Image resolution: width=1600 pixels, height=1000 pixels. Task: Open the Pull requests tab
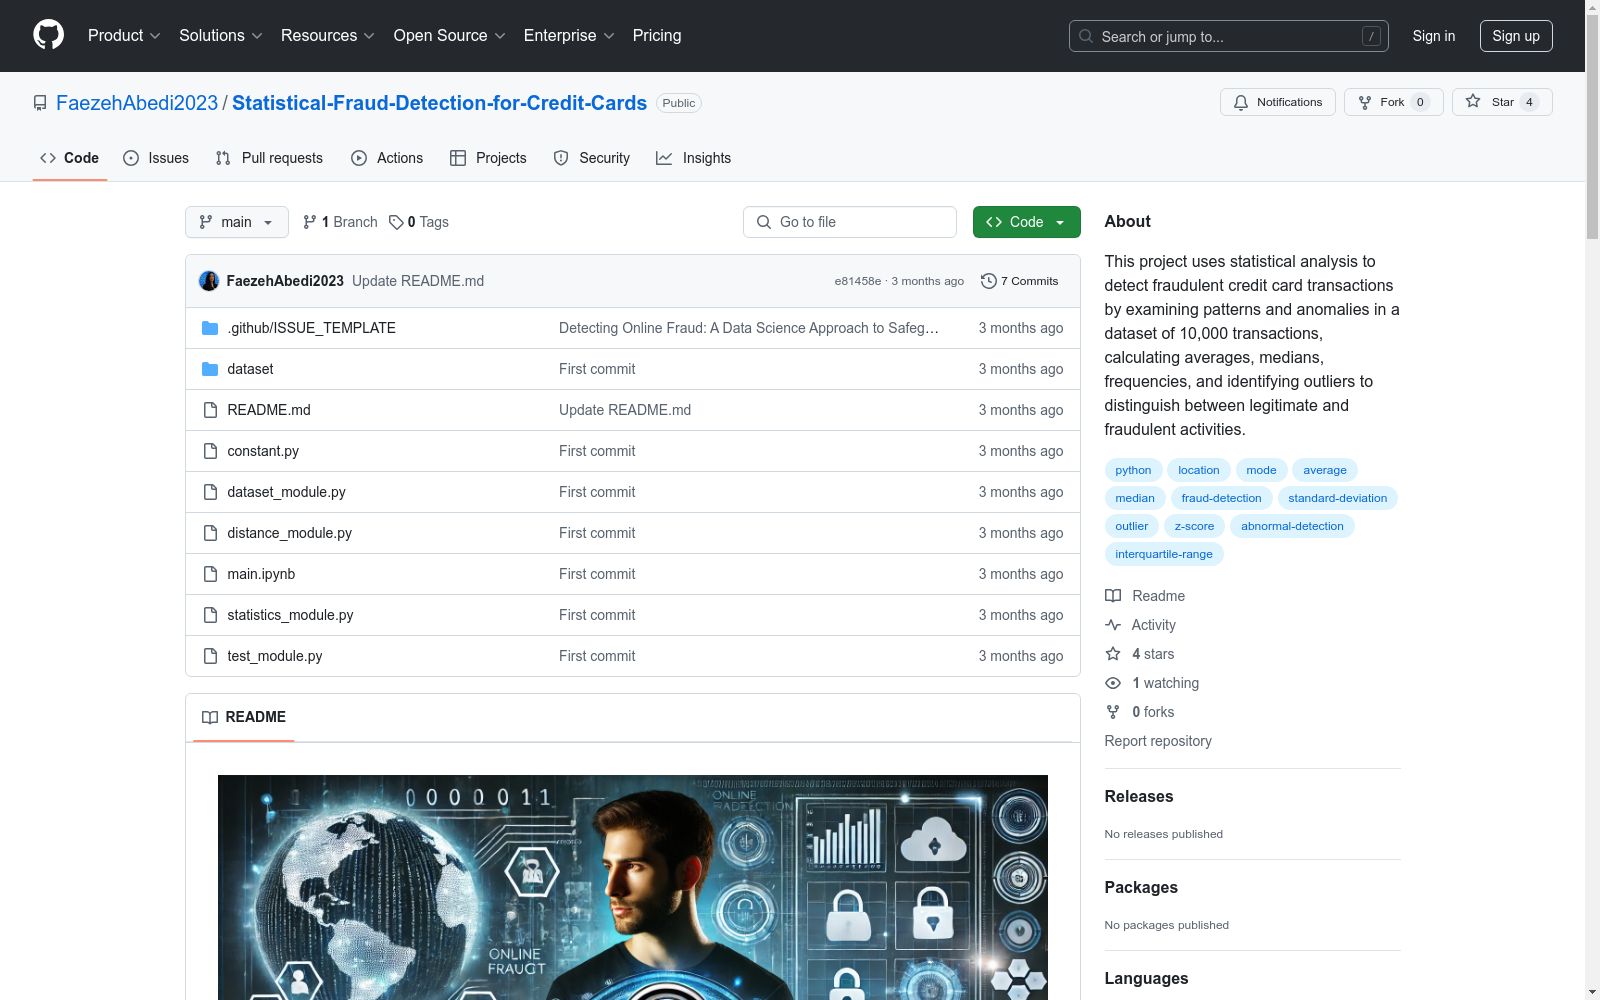point(269,158)
